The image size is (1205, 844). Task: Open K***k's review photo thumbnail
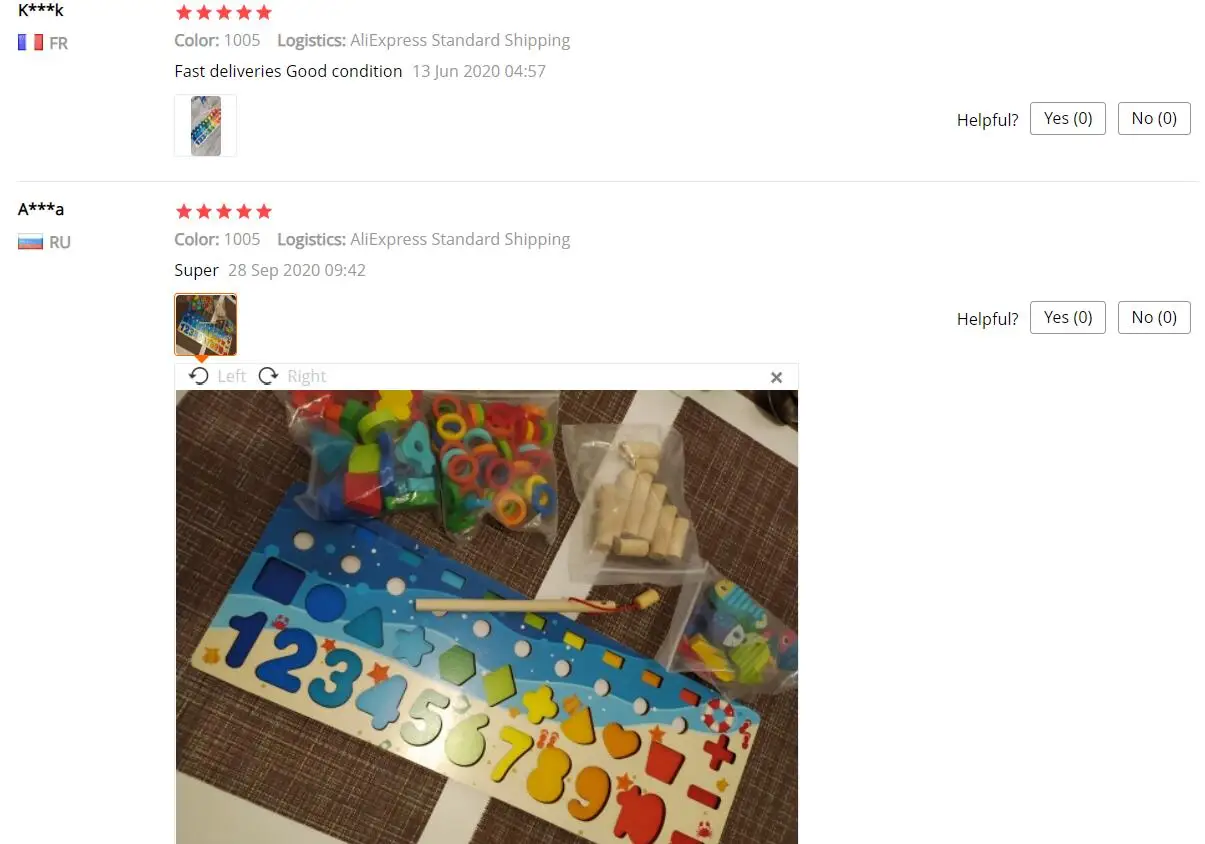click(205, 125)
